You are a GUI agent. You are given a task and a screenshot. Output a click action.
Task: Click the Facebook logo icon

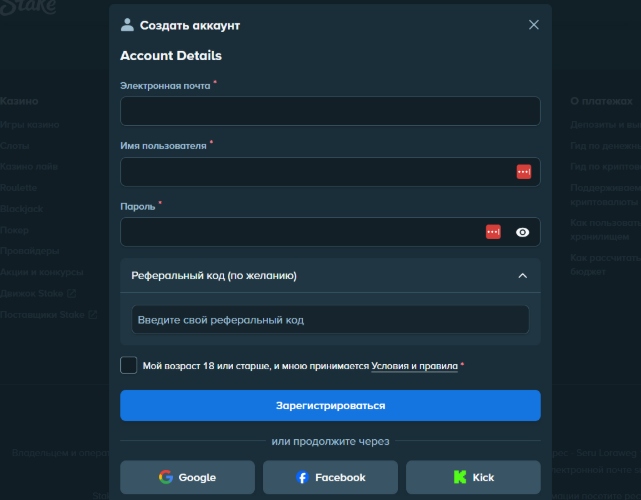(x=302, y=477)
